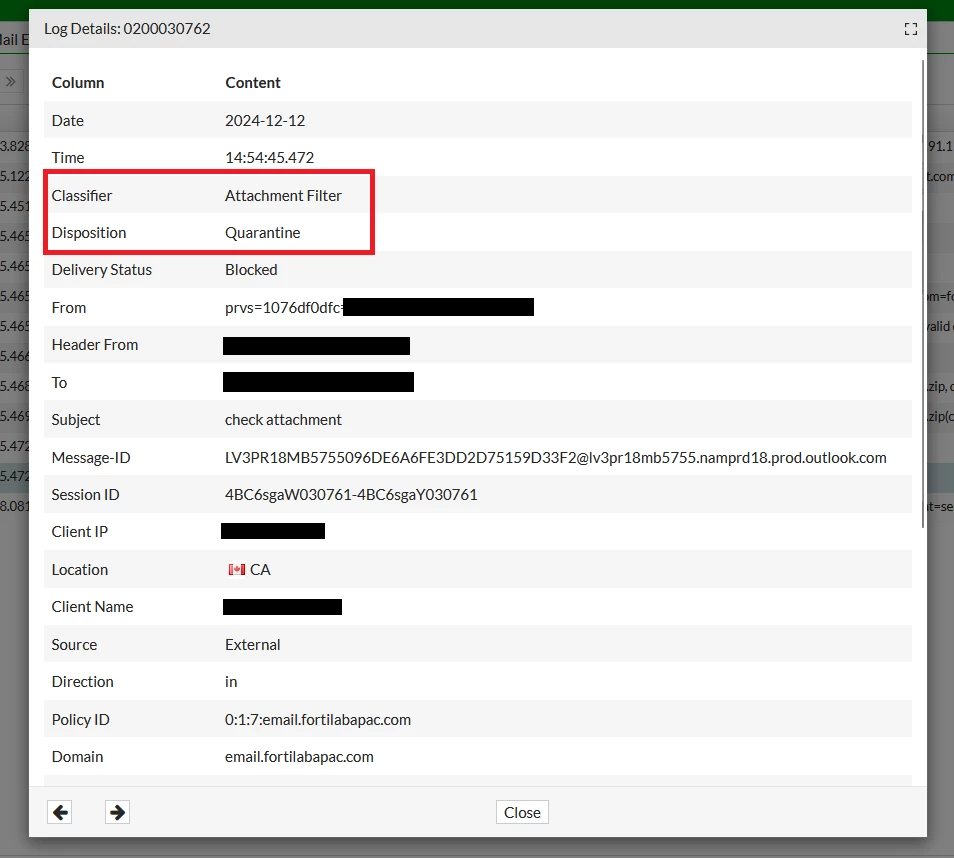Go to the next log entry arrow
This screenshot has width=954, height=858.
pos(117,812)
